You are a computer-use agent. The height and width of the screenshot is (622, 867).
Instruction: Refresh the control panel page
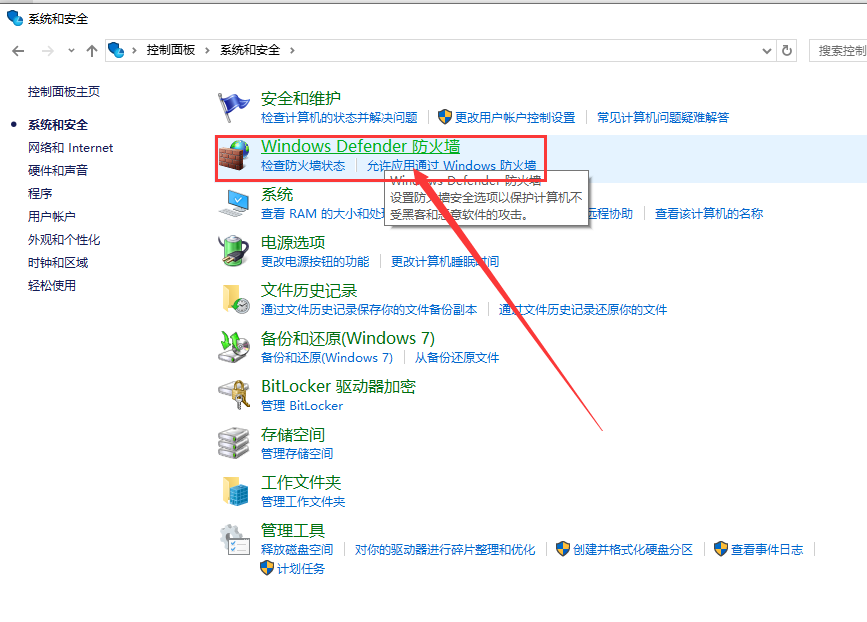point(786,51)
